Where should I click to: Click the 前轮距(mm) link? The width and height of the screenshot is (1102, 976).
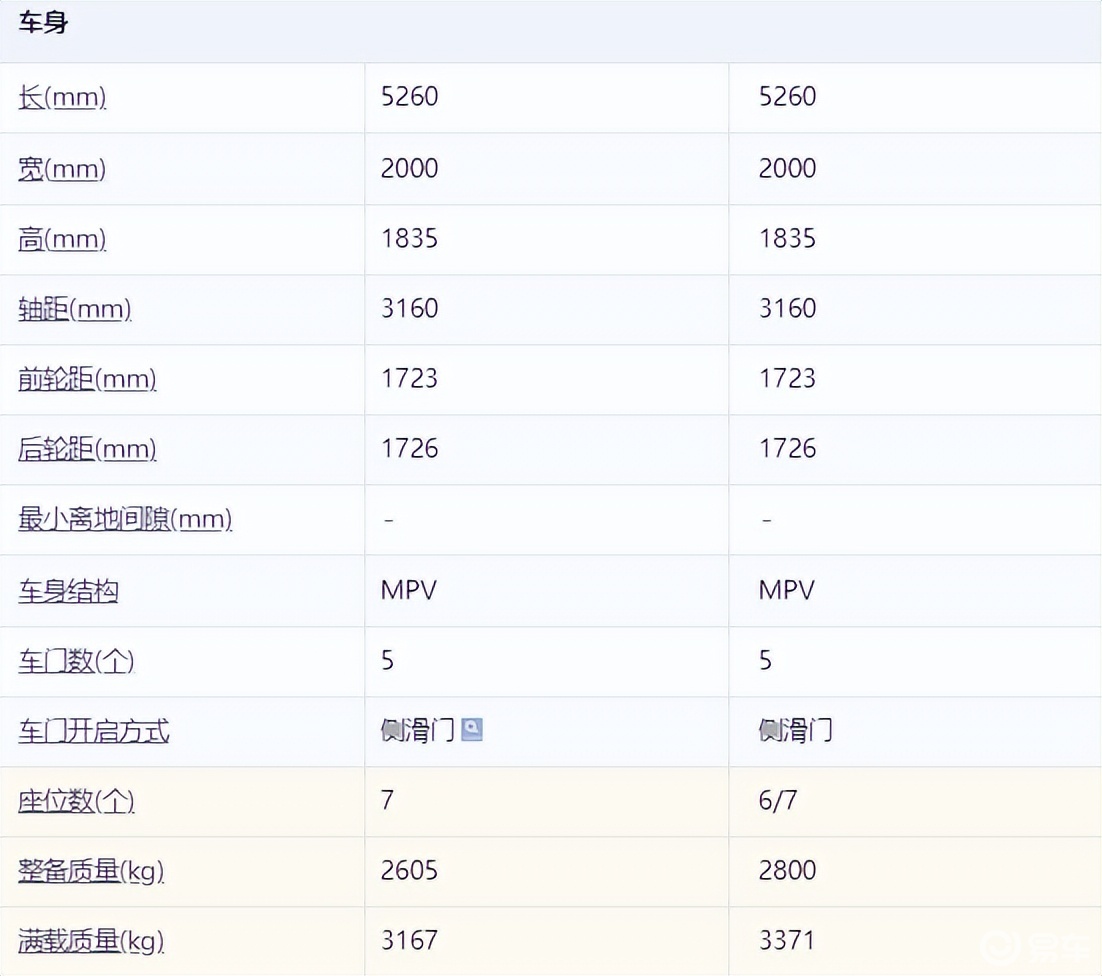tap(87, 379)
